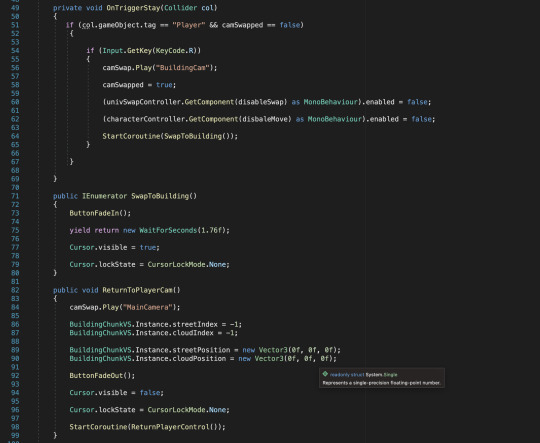Click BuildingChunkVS on line 86
The width and height of the screenshot is (540, 443).
100,324
